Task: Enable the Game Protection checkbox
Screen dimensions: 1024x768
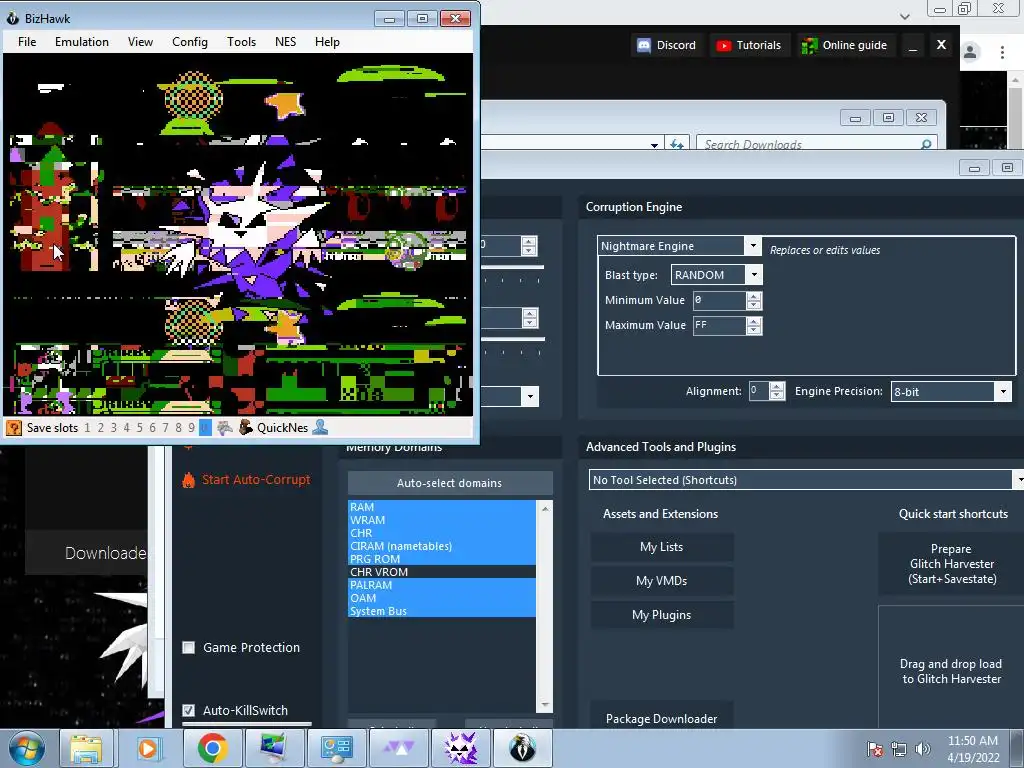Action: click(x=189, y=648)
